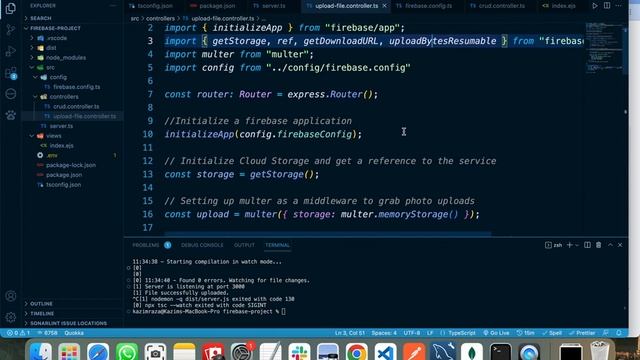Image resolution: width=640 pixels, height=360 pixels.
Task: Open the Accounts icon in activity bar
Action: click(11, 296)
